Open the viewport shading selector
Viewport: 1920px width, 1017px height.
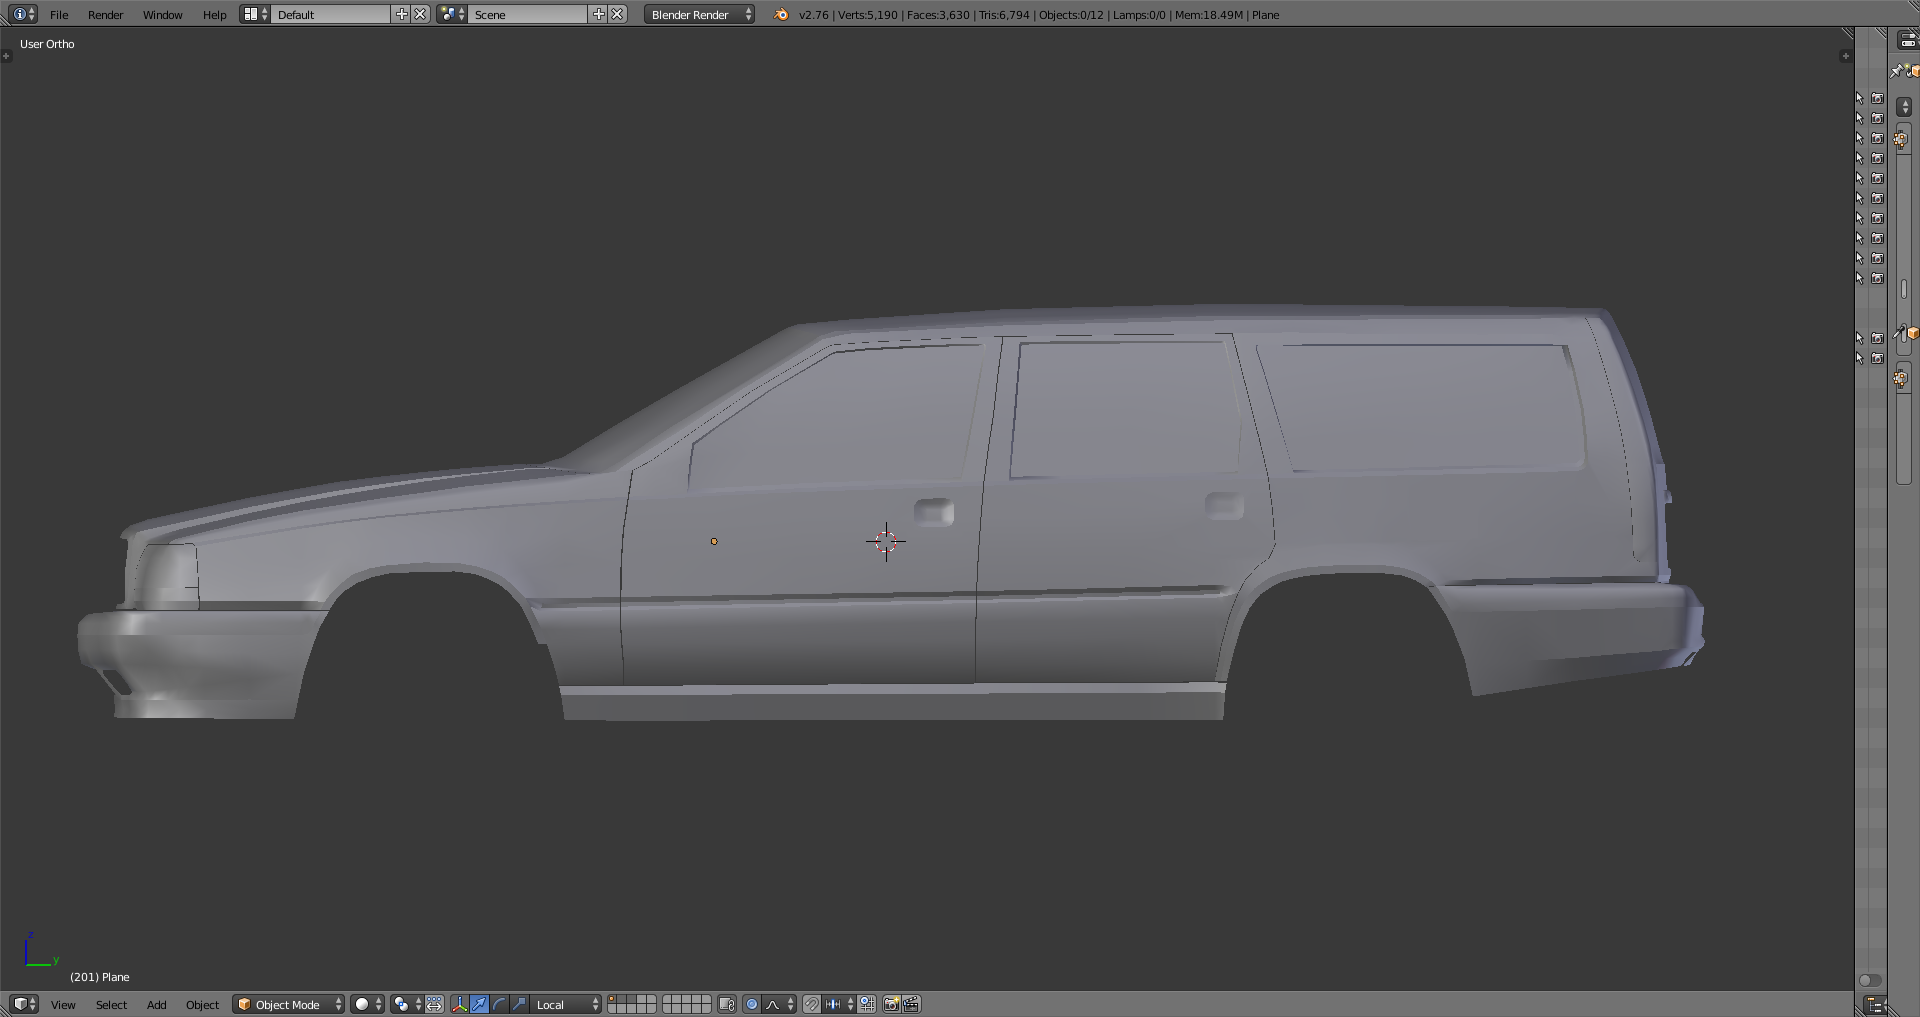tap(367, 1004)
